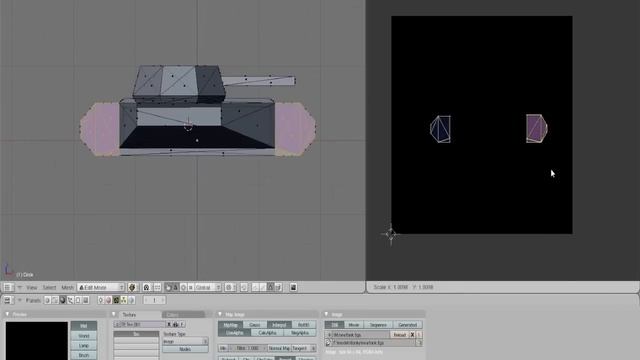Select the Movie image source
This screenshot has height=360, width=640.
(x=353, y=325)
